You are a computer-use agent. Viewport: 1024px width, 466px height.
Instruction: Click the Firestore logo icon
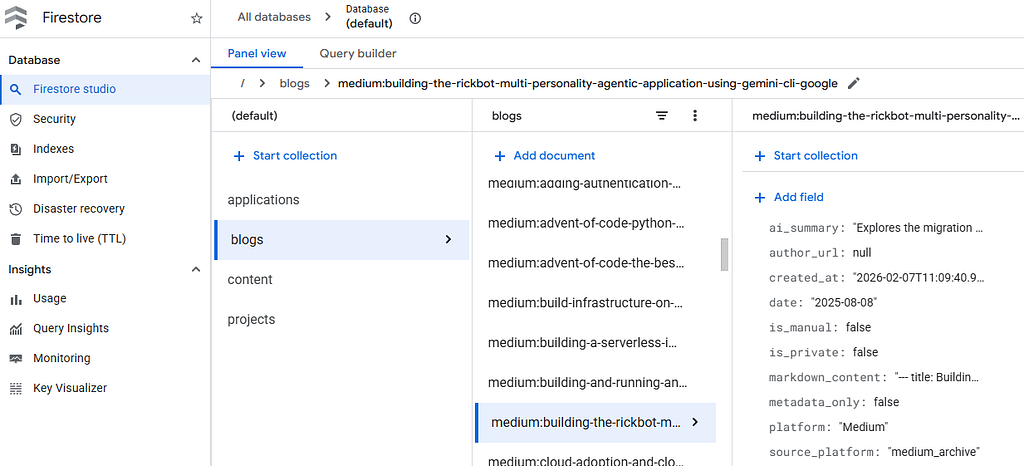click(16, 18)
